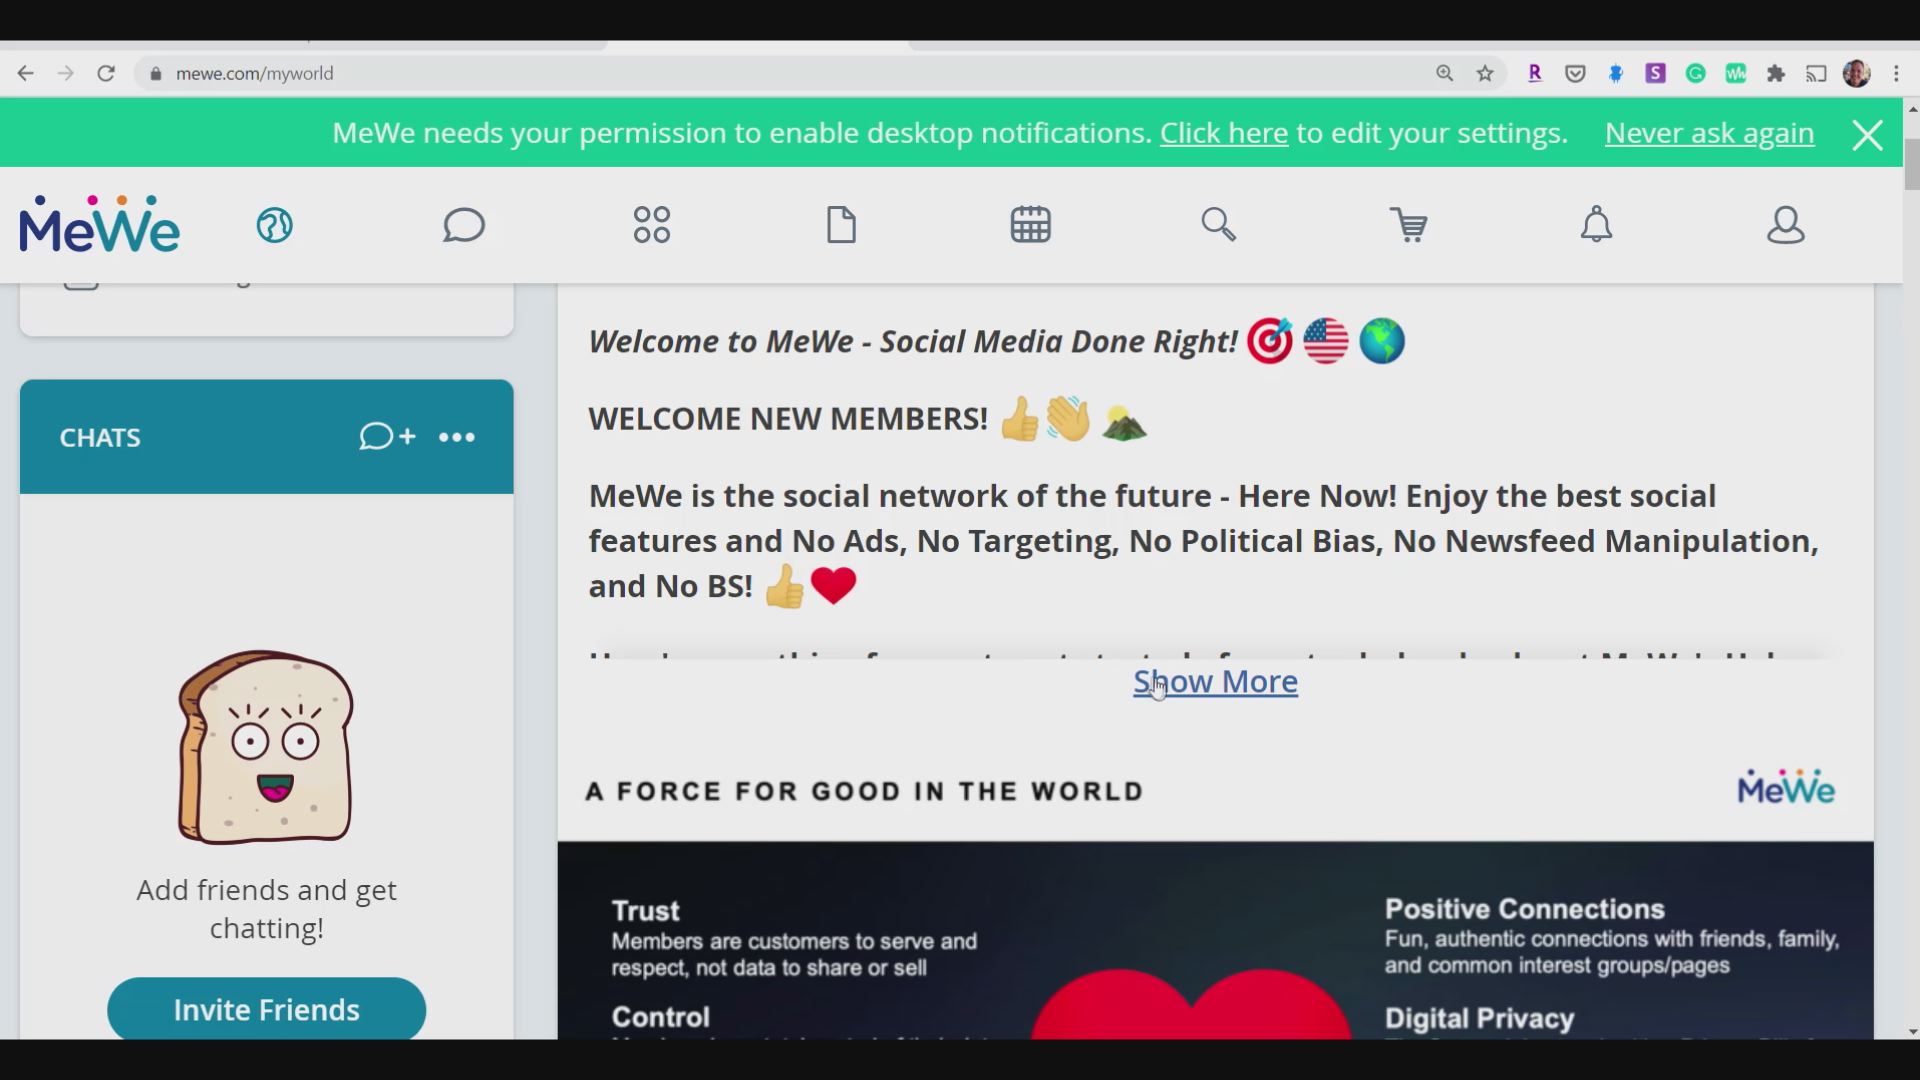Click the MeWe logo in header
This screenshot has height=1080, width=1920.
(100, 224)
